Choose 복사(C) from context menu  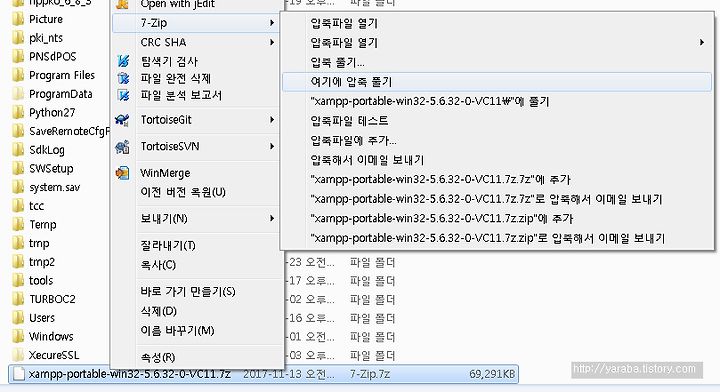click(196, 265)
